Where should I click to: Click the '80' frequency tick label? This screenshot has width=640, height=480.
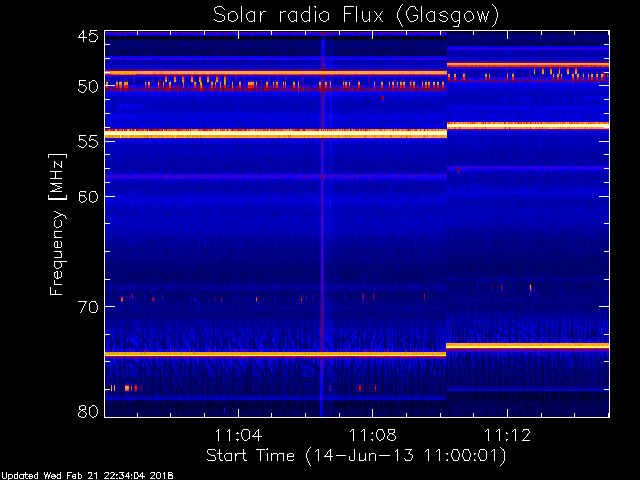click(x=88, y=411)
